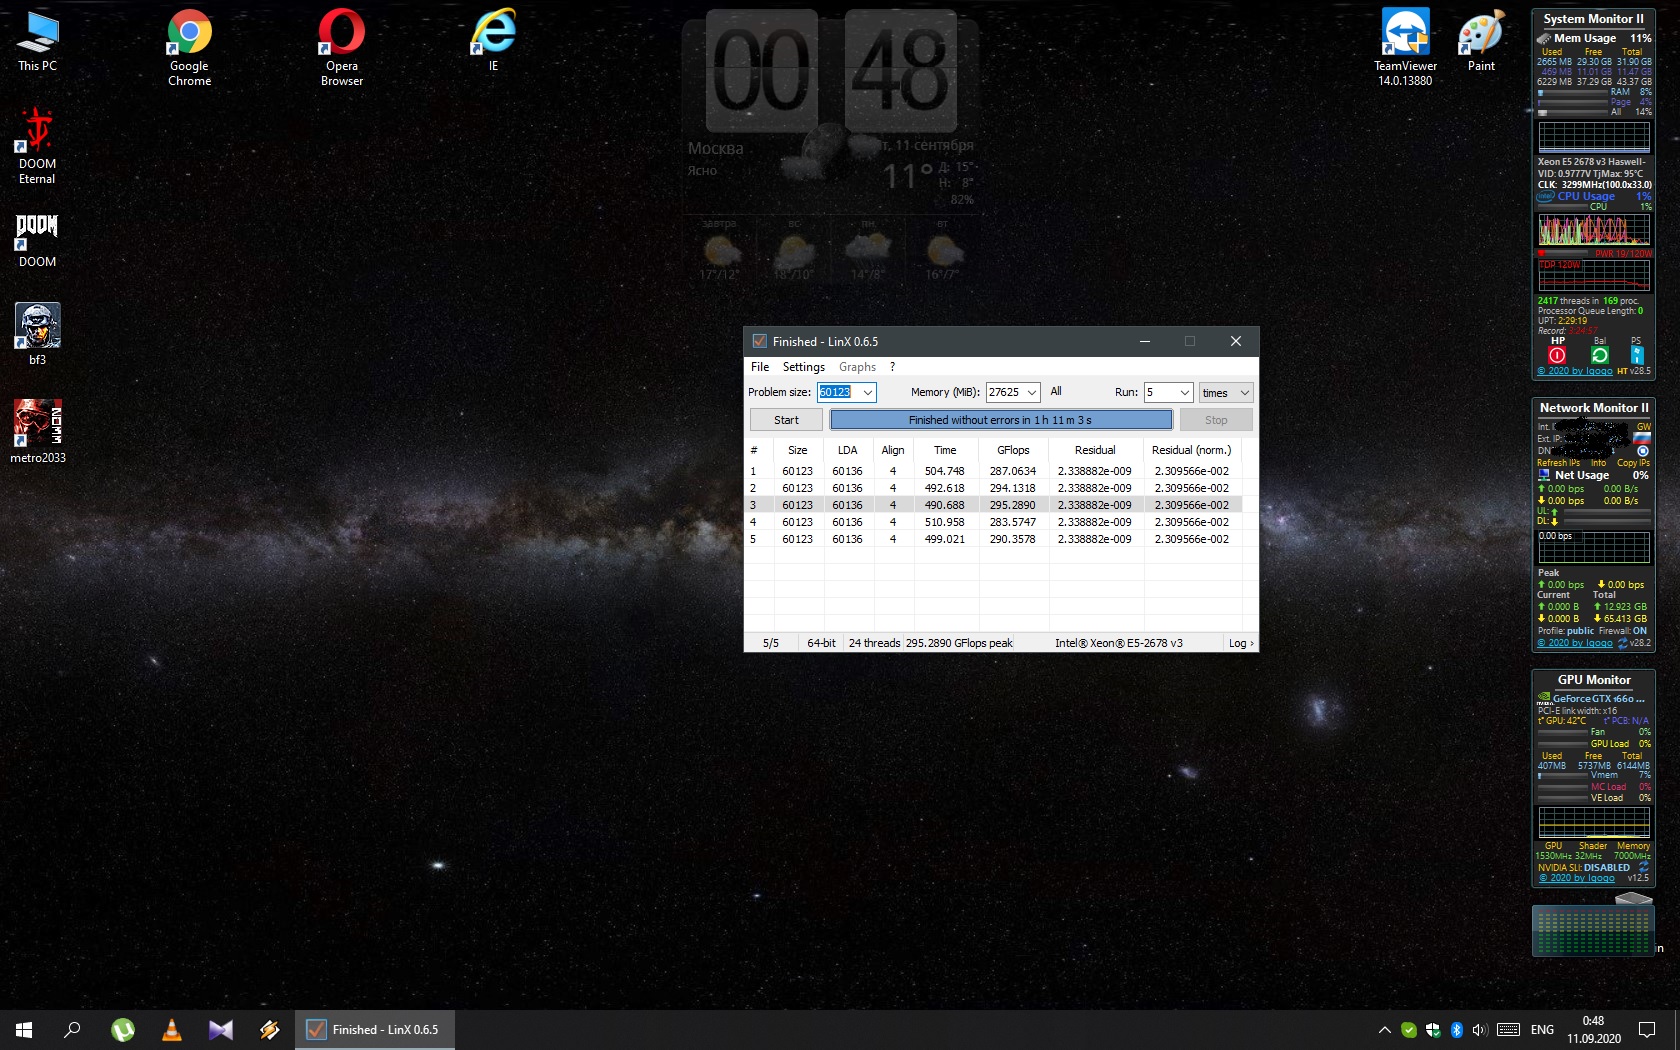Select the Paint desktop shortcut
Image resolution: width=1680 pixels, height=1050 pixels.
1481,41
